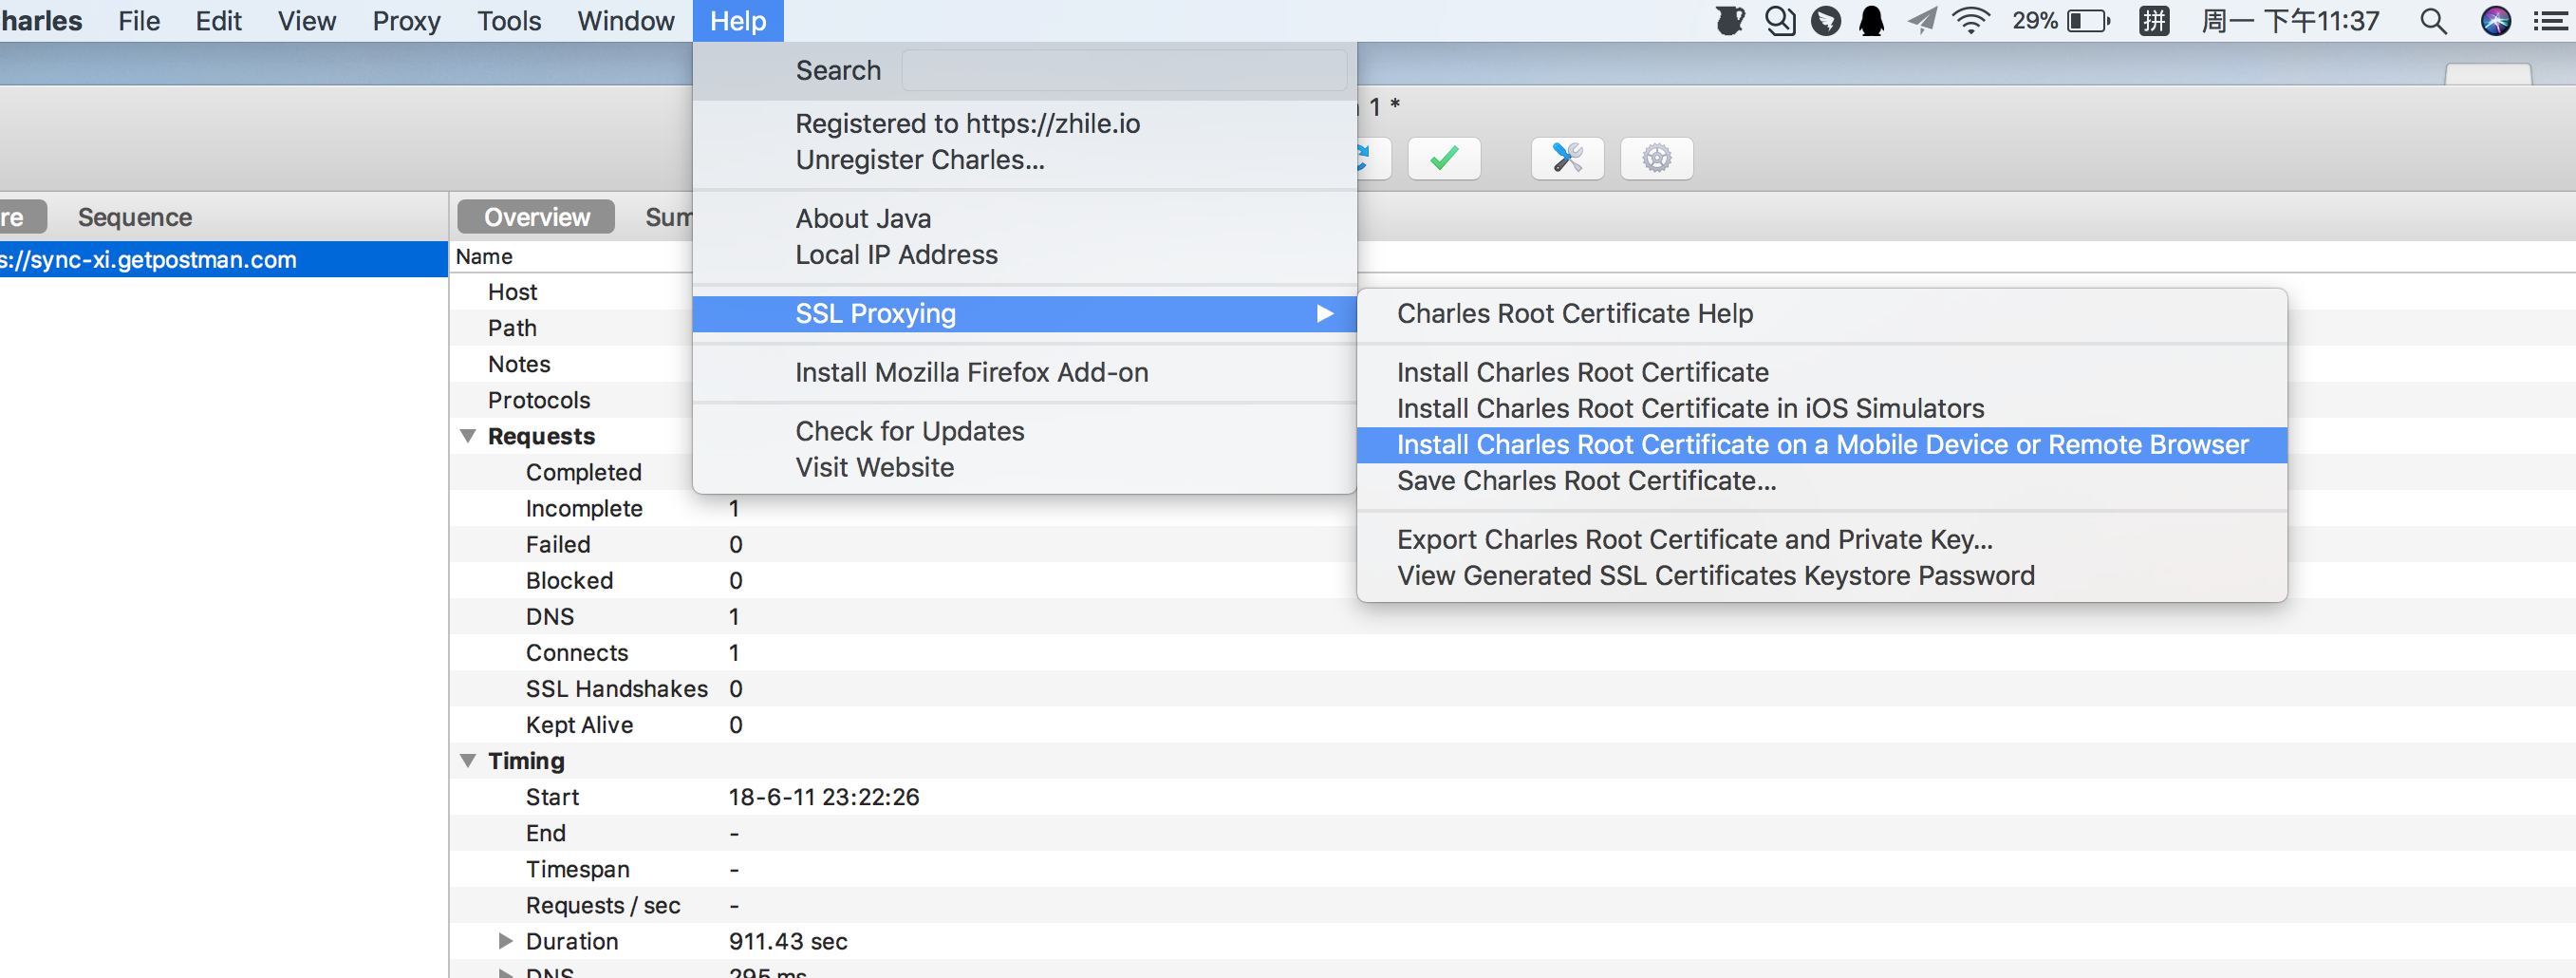
Task: Select the sync-xi.getpostman.com host entry
Action: [x=224, y=260]
